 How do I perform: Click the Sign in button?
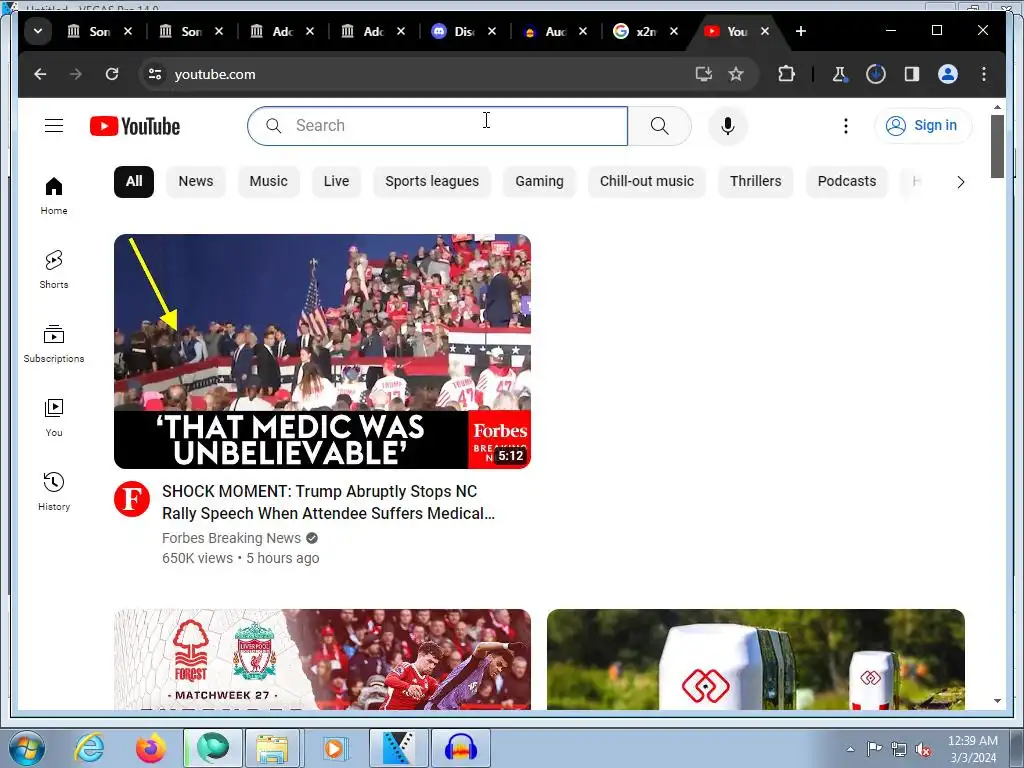click(x=922, y=125)
